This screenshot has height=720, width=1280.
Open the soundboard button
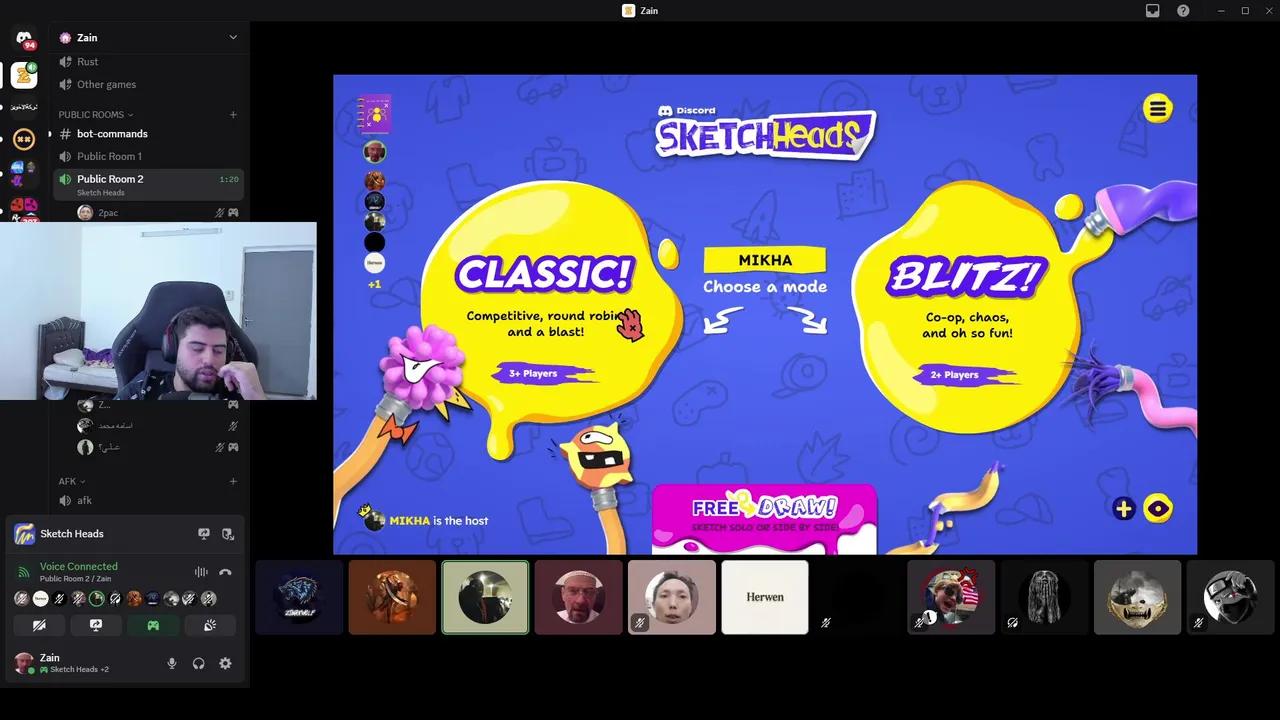click(x=210, y=625)
